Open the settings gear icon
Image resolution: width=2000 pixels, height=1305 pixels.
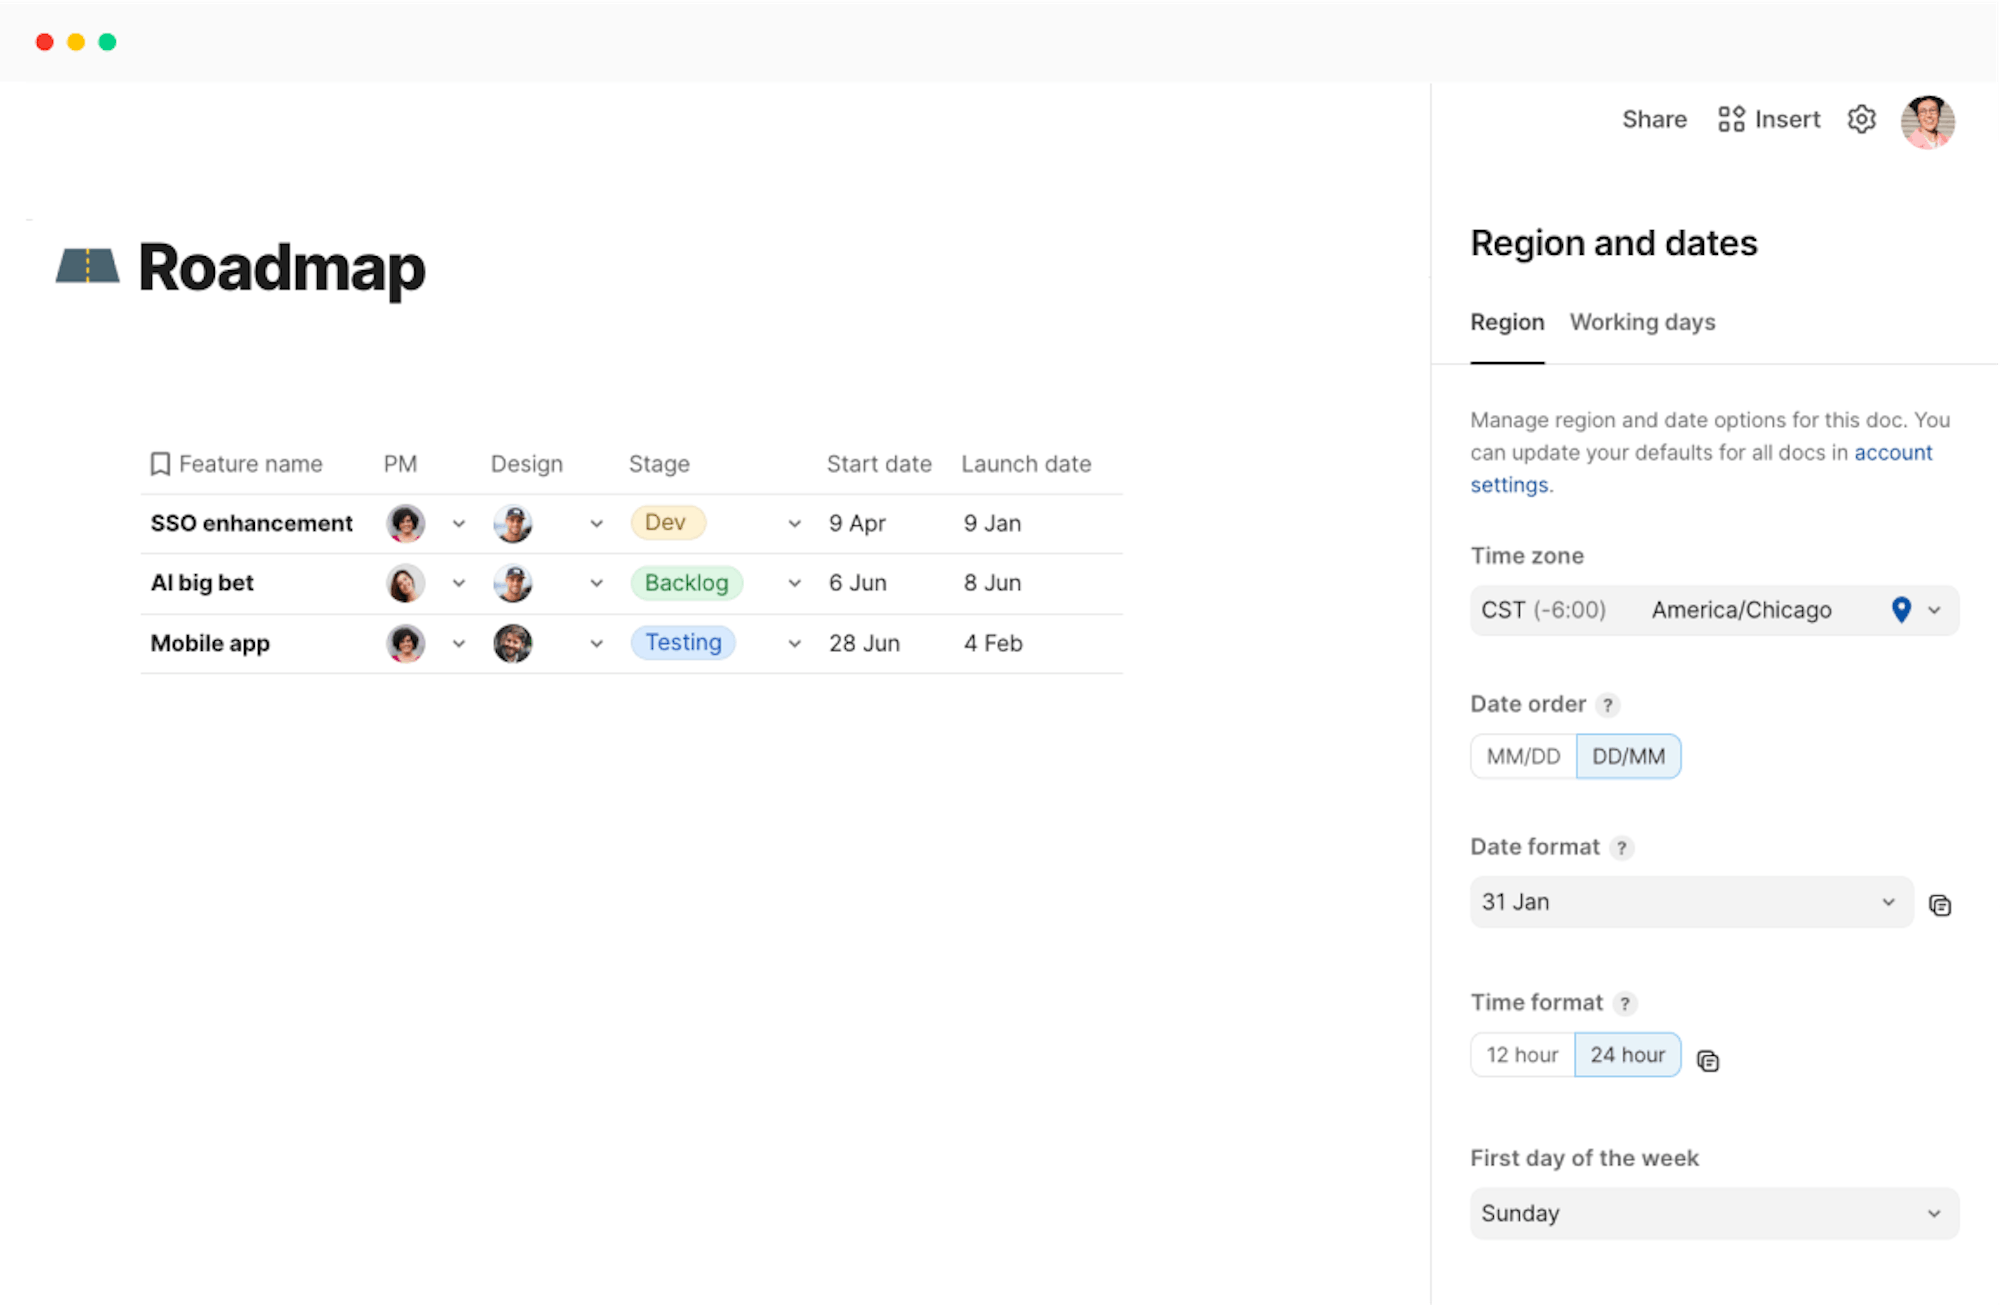pyautogui.click(x=1861, y=119)
